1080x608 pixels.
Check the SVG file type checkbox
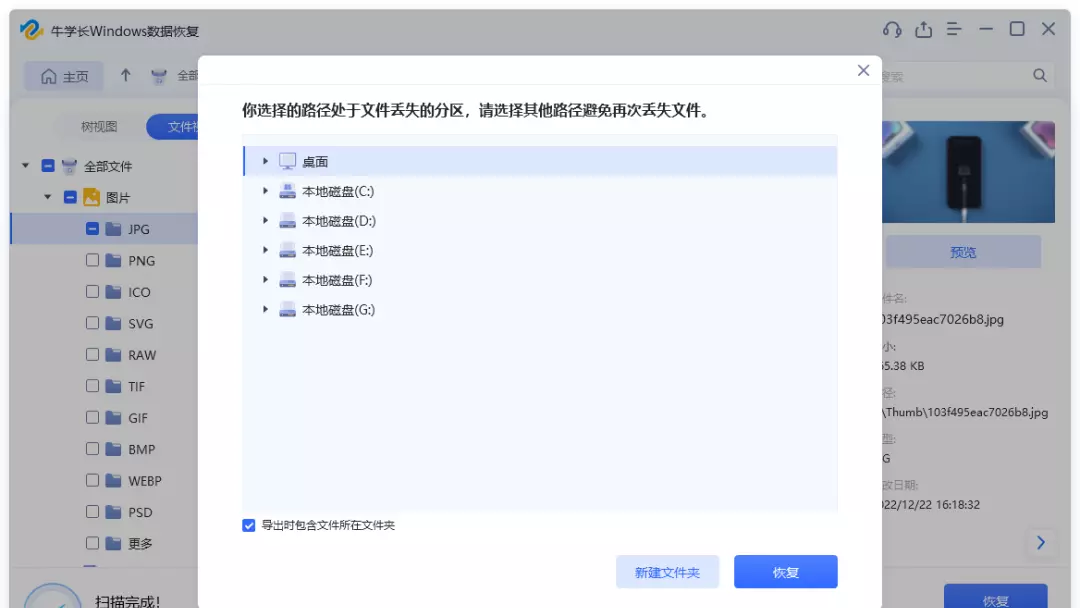click(92, 323)
